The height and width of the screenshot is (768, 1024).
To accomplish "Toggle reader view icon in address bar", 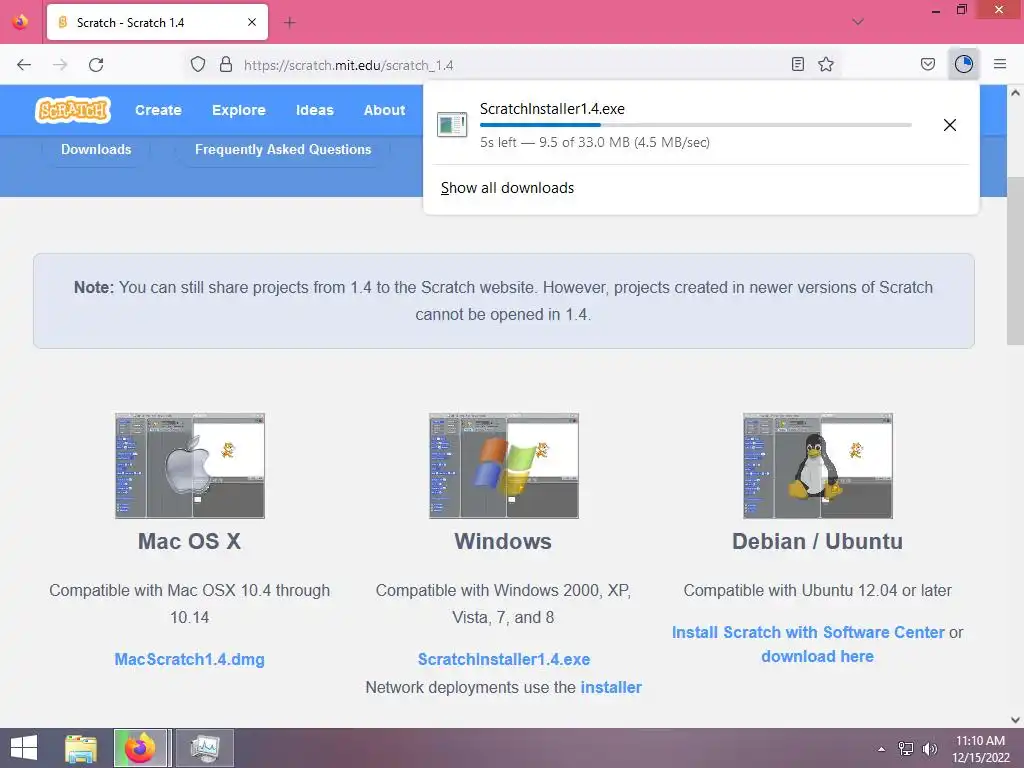I will pos(797,64).
